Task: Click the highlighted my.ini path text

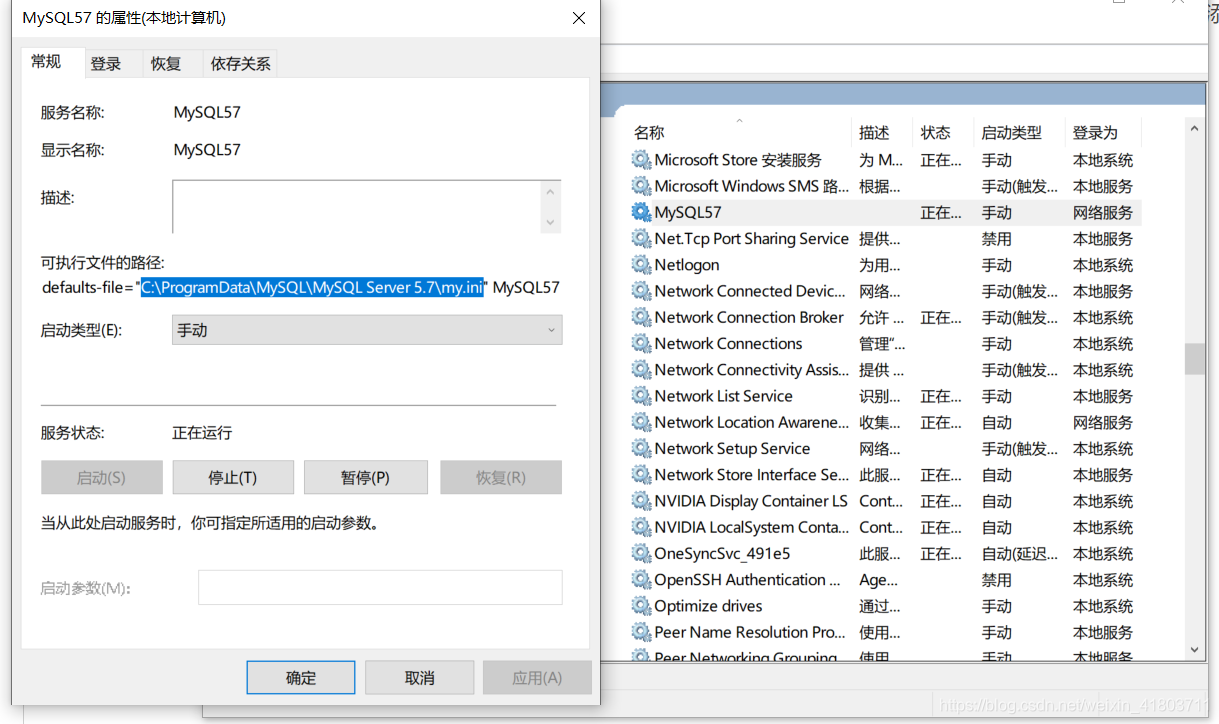Action: [x=313, y=287]
